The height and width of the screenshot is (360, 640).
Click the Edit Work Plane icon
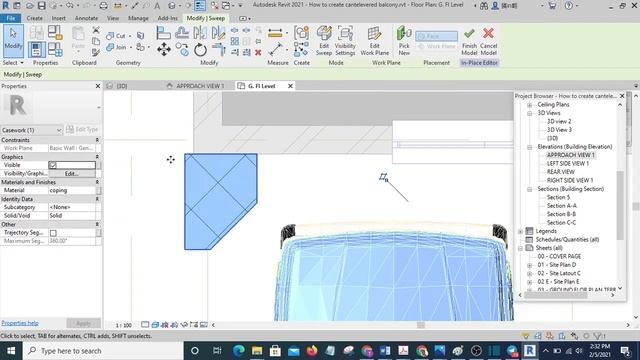point(374,41)
